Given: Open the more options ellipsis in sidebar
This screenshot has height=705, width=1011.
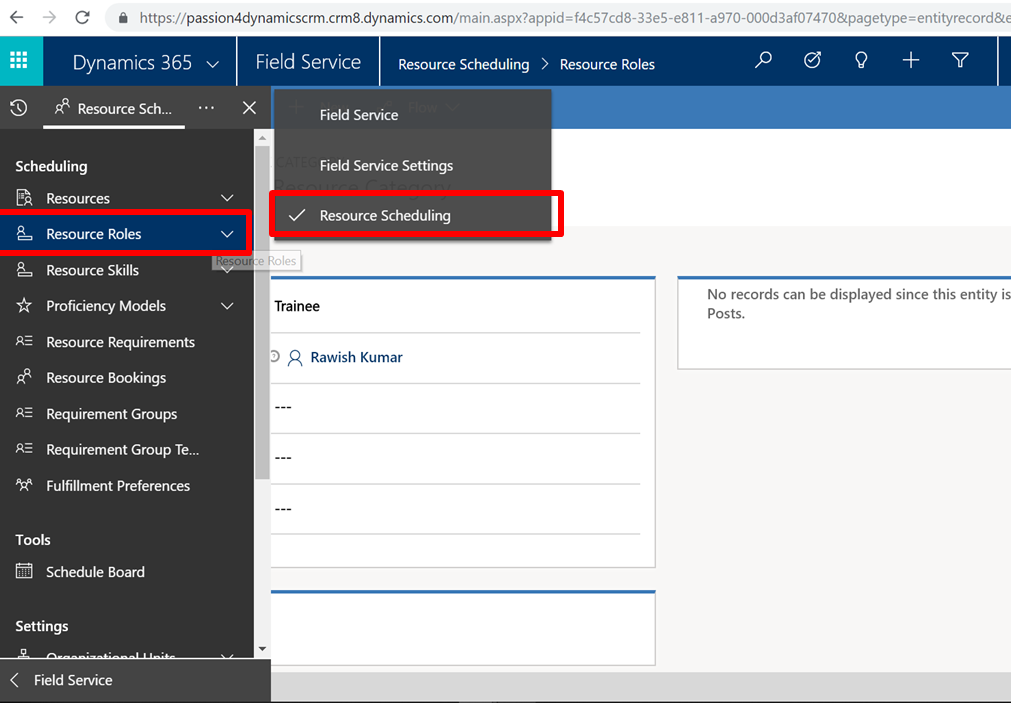Looking at the screenshot, I should pos(206,108).
